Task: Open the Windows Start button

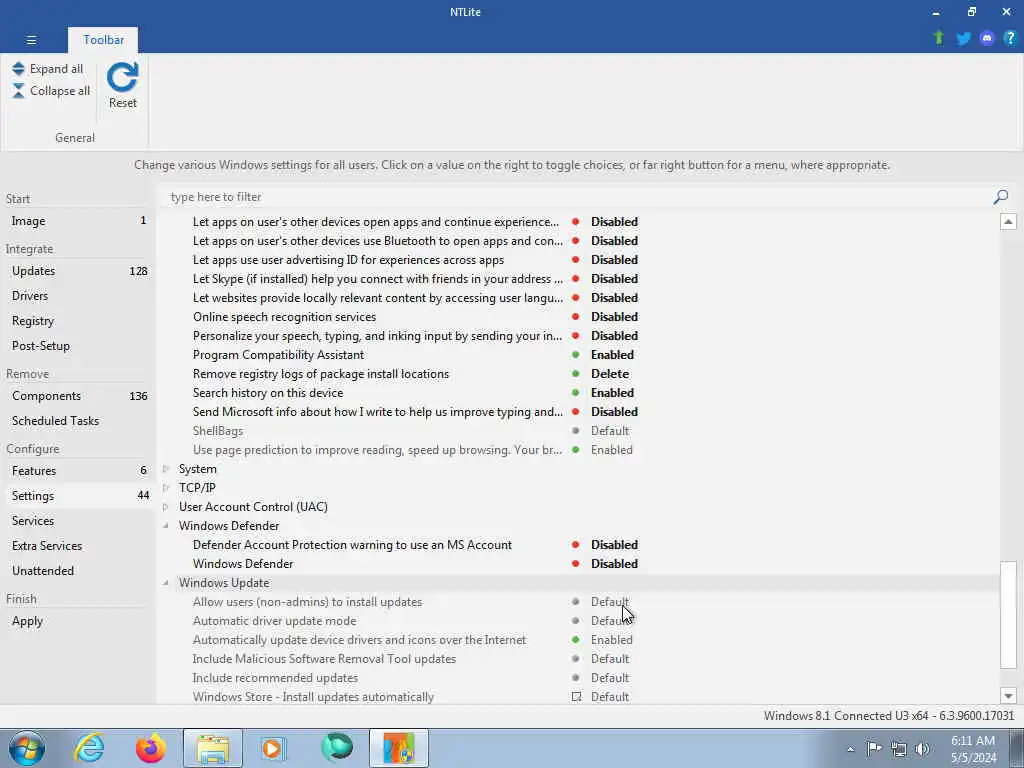Action: pos(27,748)
